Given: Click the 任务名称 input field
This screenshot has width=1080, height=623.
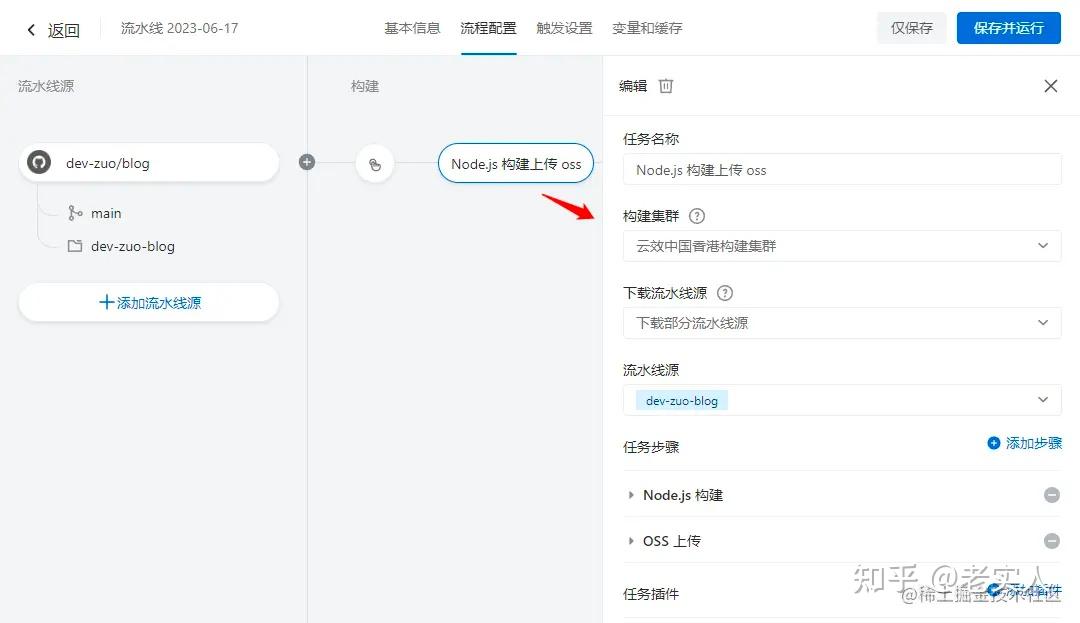Looking at the screenshot, I should 841,169.
